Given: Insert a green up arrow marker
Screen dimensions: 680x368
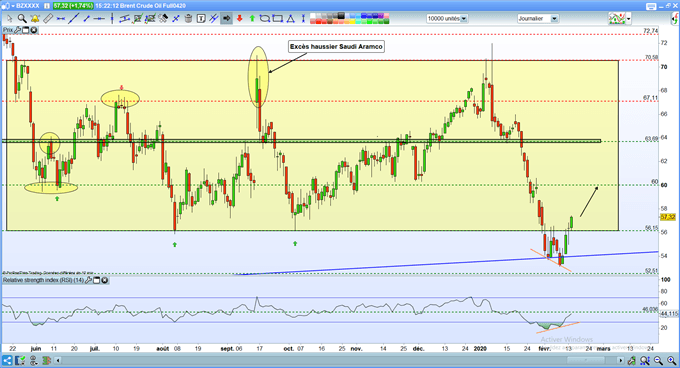Looking at the screenshot, I should [252, 19].
